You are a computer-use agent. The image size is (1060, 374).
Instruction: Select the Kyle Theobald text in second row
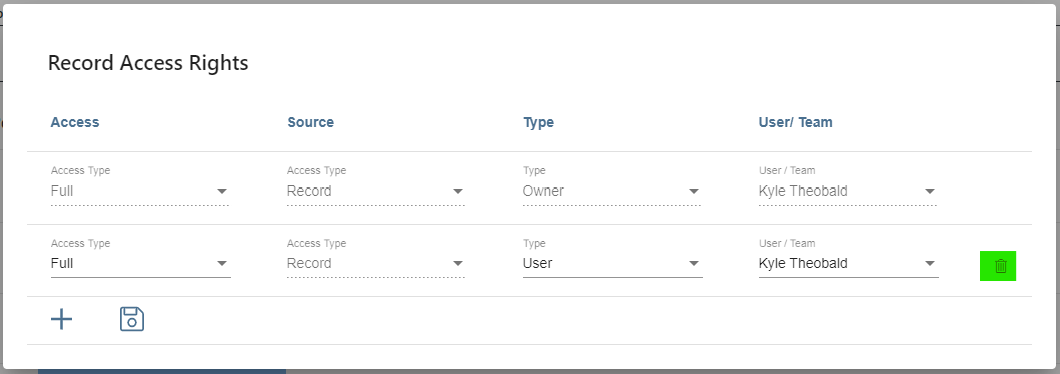803,264
